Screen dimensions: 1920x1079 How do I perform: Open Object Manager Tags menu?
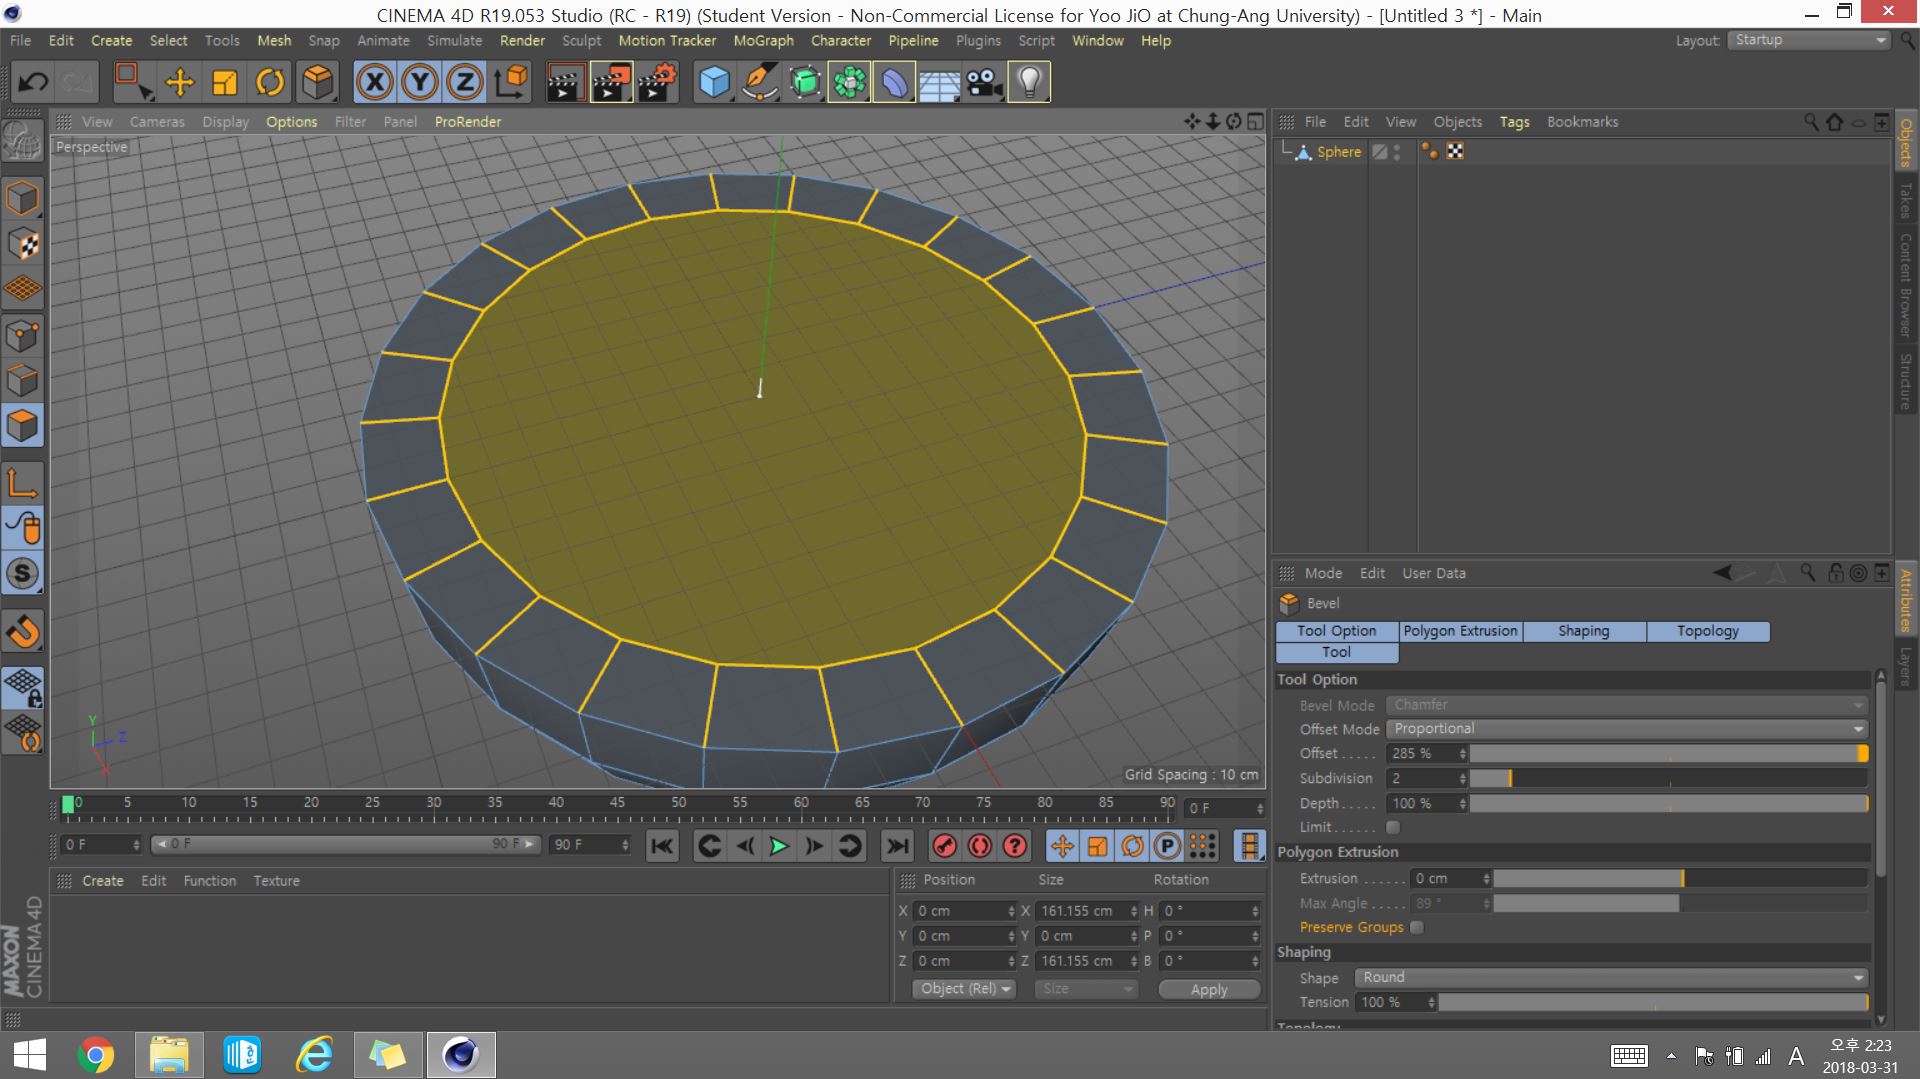click(x=1514, y=122)
